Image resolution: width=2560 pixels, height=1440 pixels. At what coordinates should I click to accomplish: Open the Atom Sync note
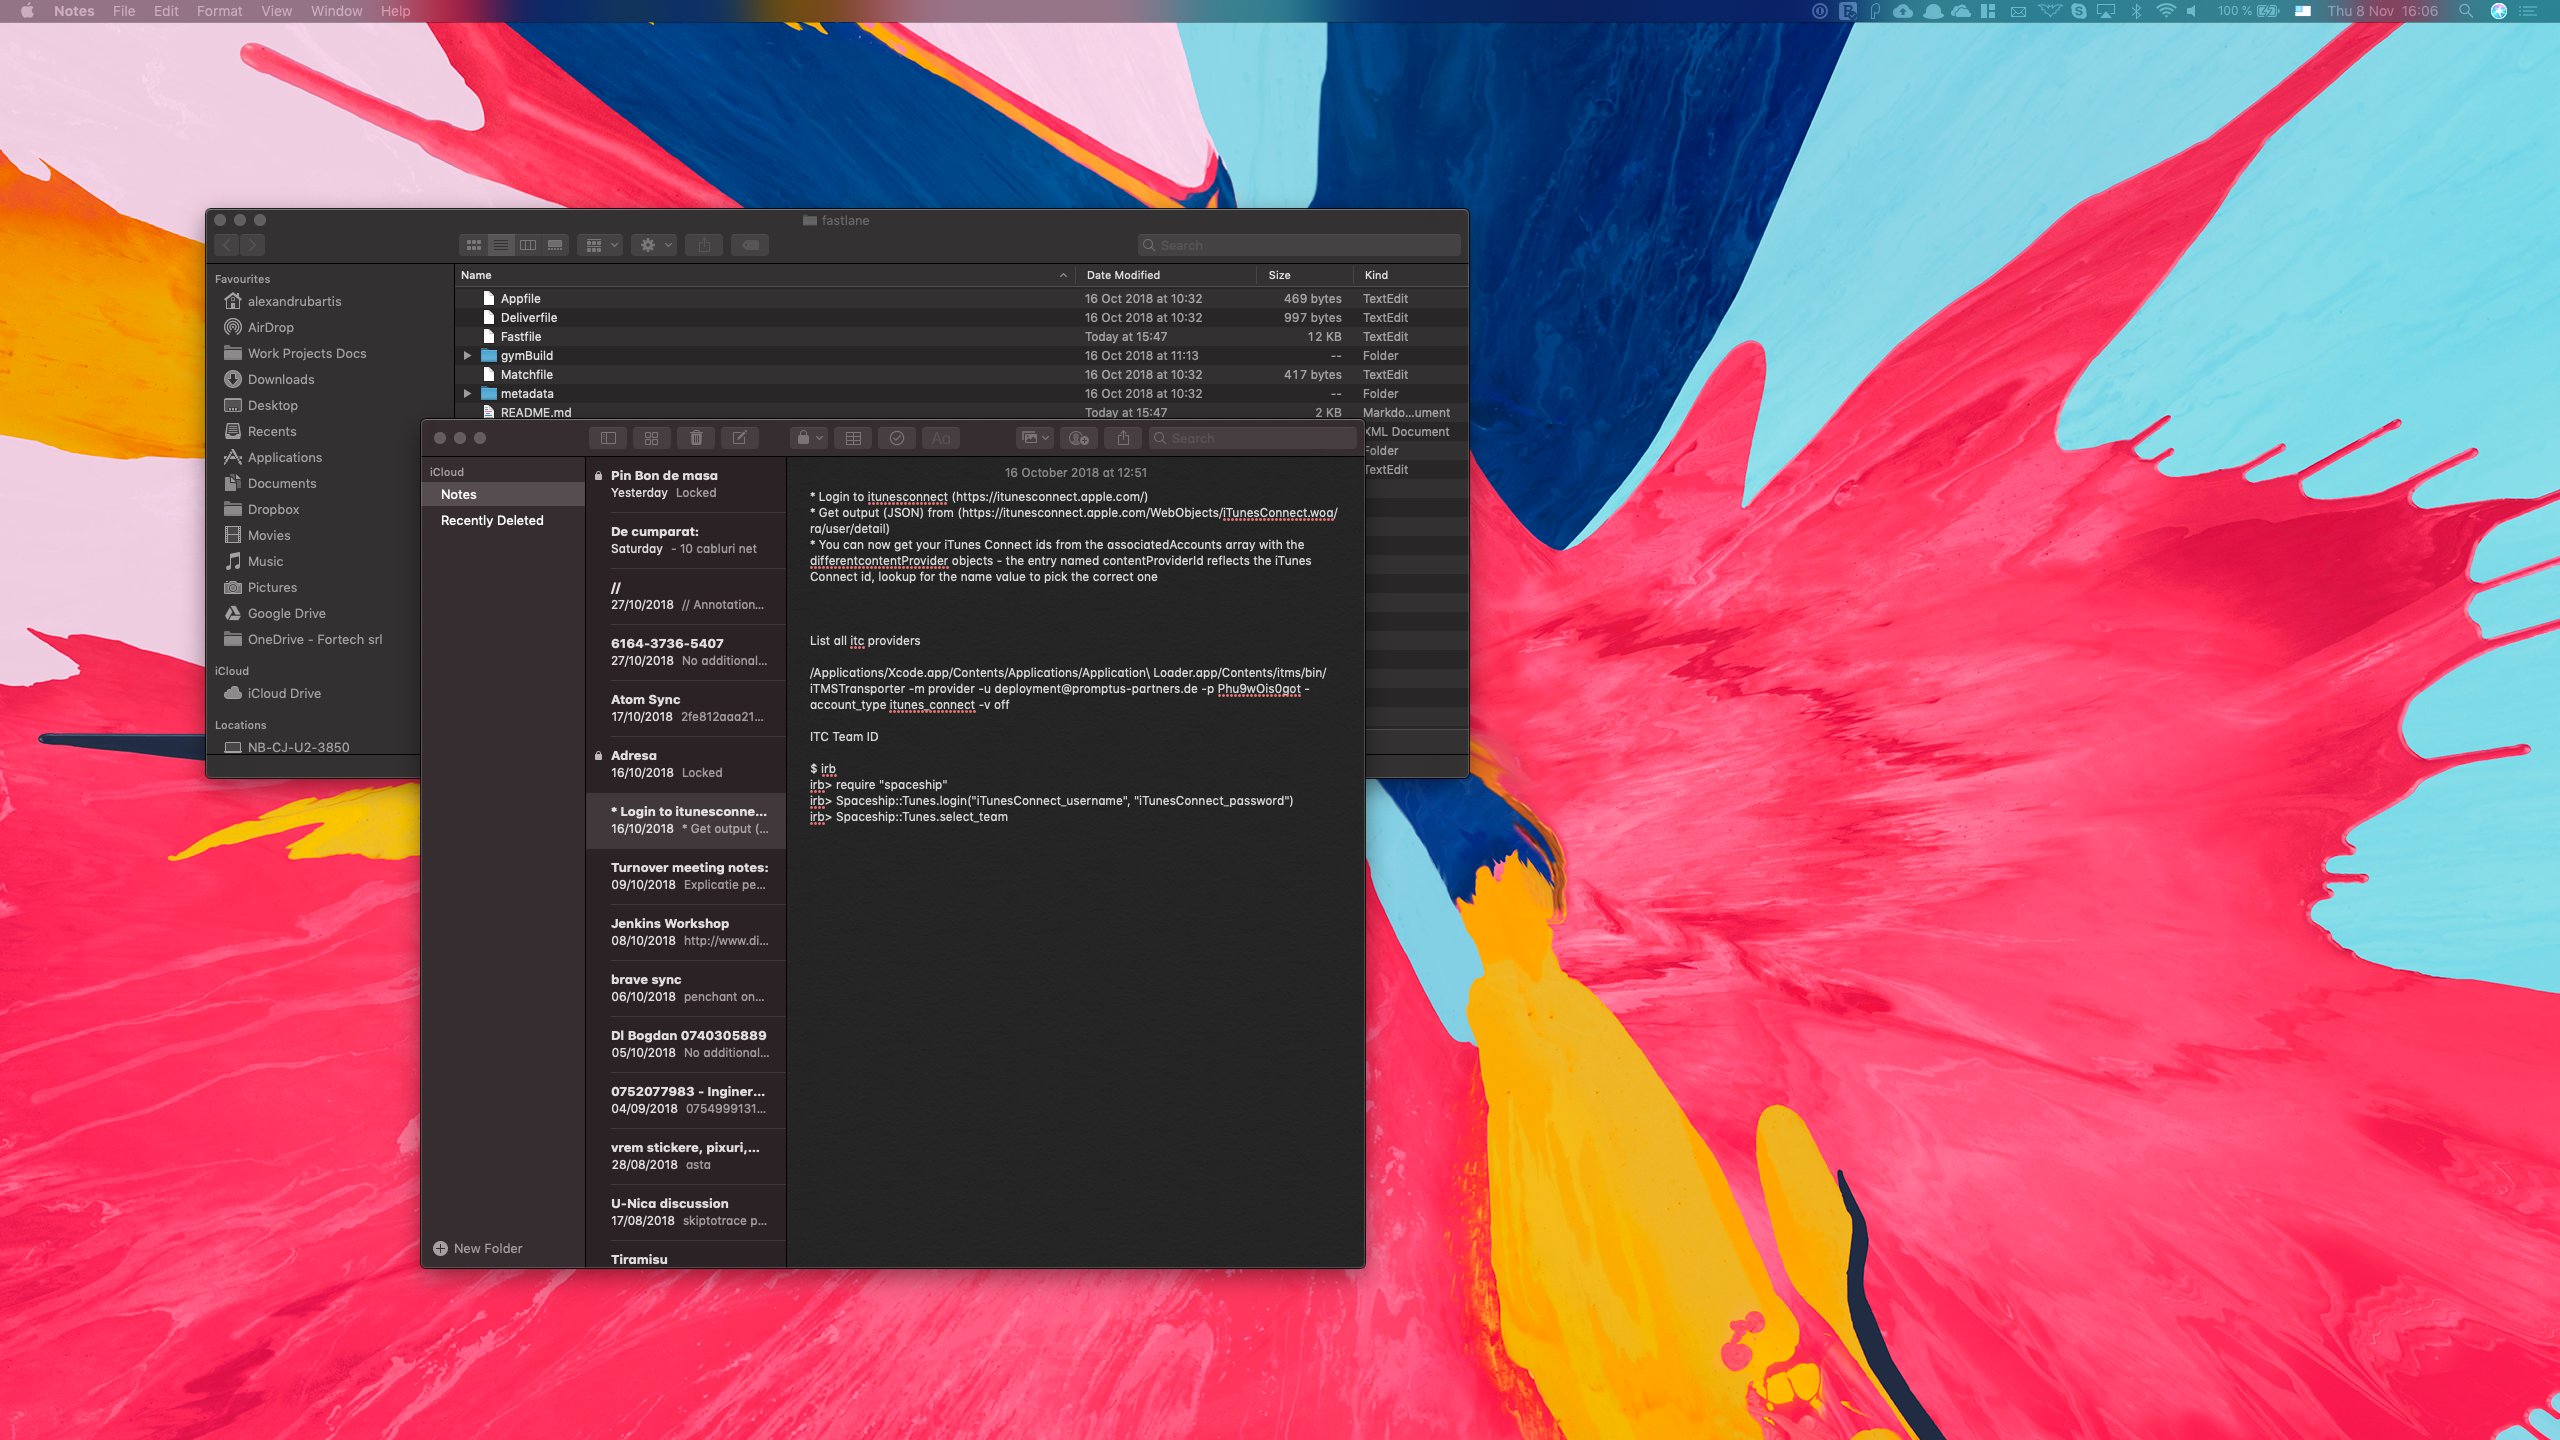[686, 708]
